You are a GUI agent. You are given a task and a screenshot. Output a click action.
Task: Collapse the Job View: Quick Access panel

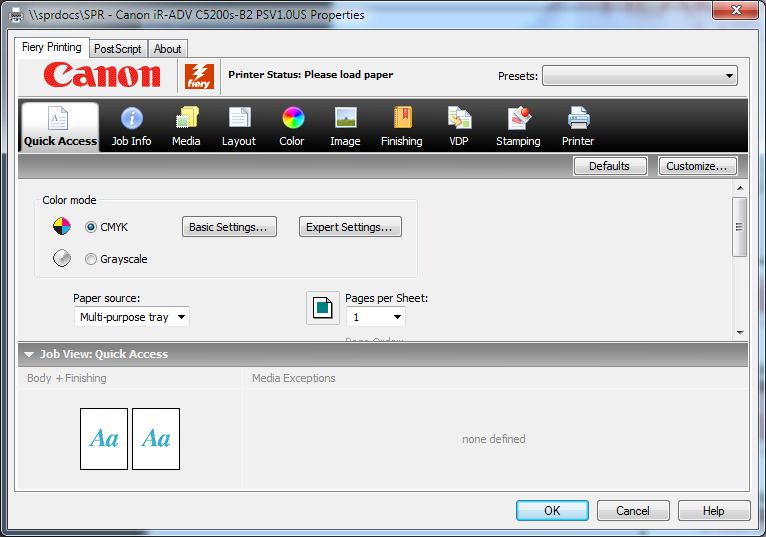point(29,354)
